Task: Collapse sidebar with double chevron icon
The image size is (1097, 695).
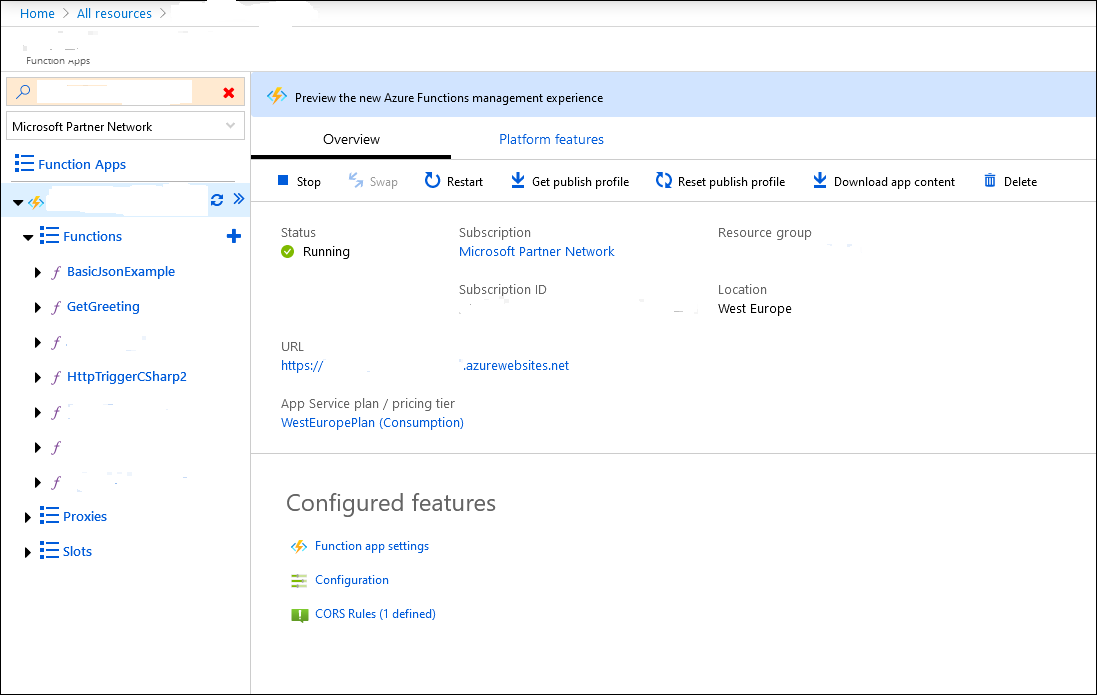Action: pyautogui.click(x=239, y=199)
